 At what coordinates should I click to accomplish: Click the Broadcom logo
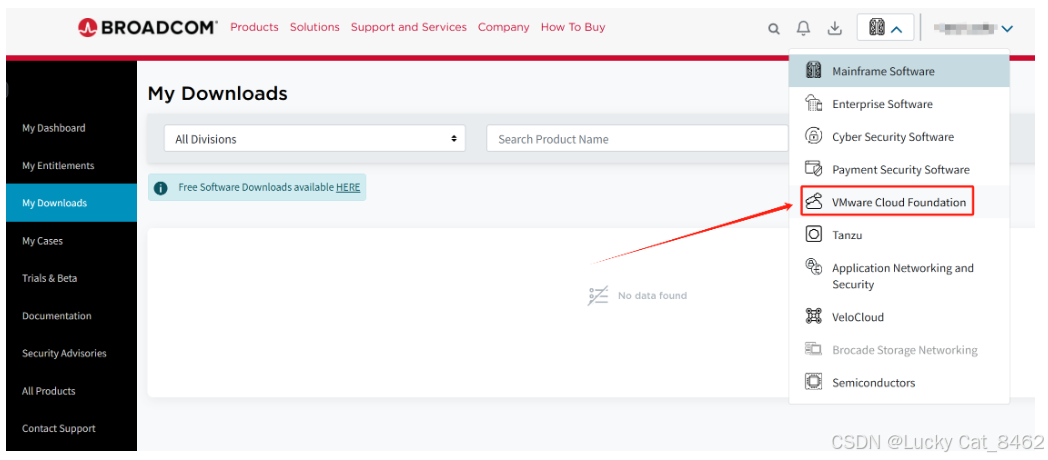click(148, 27)
